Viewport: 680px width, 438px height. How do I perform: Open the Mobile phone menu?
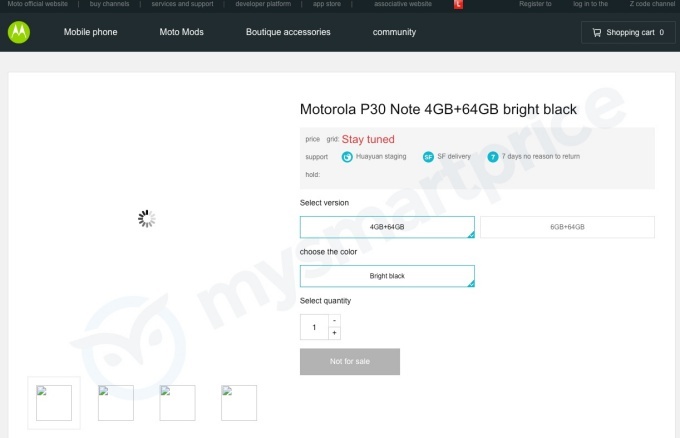point(90,32)
